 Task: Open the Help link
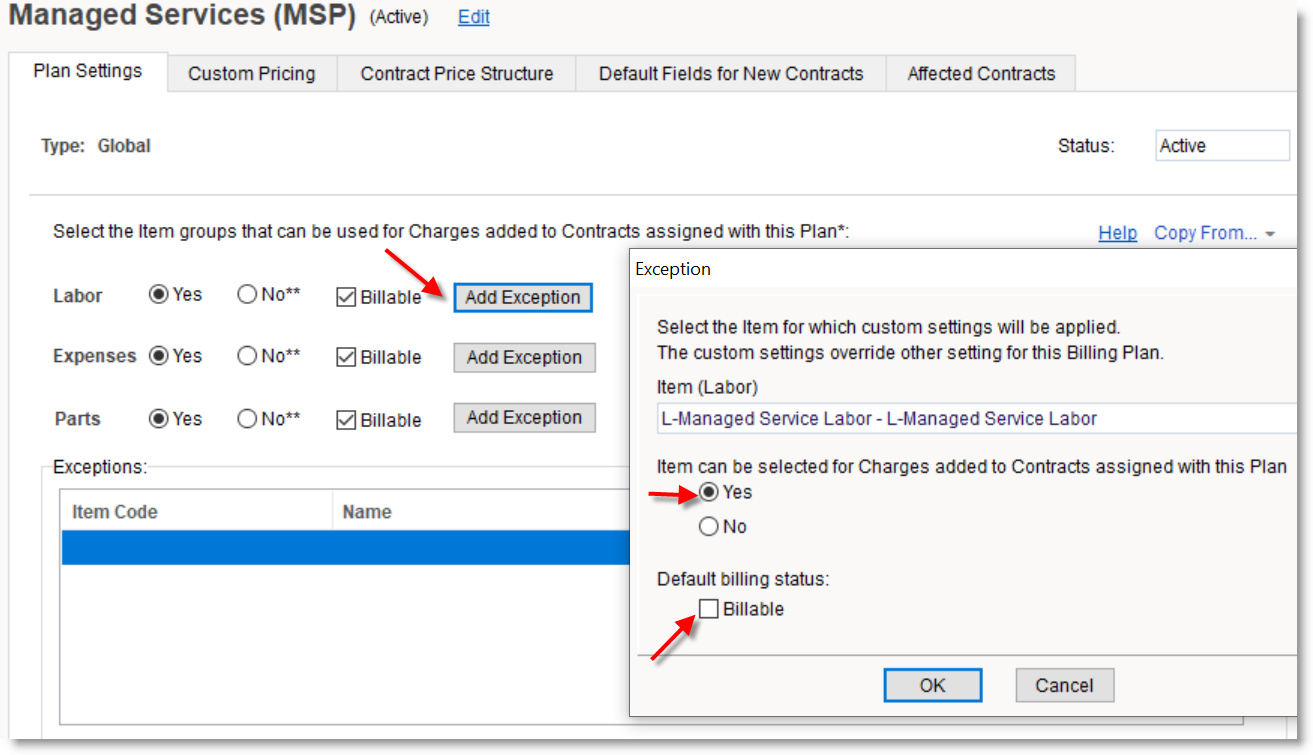coord(1117,233)
